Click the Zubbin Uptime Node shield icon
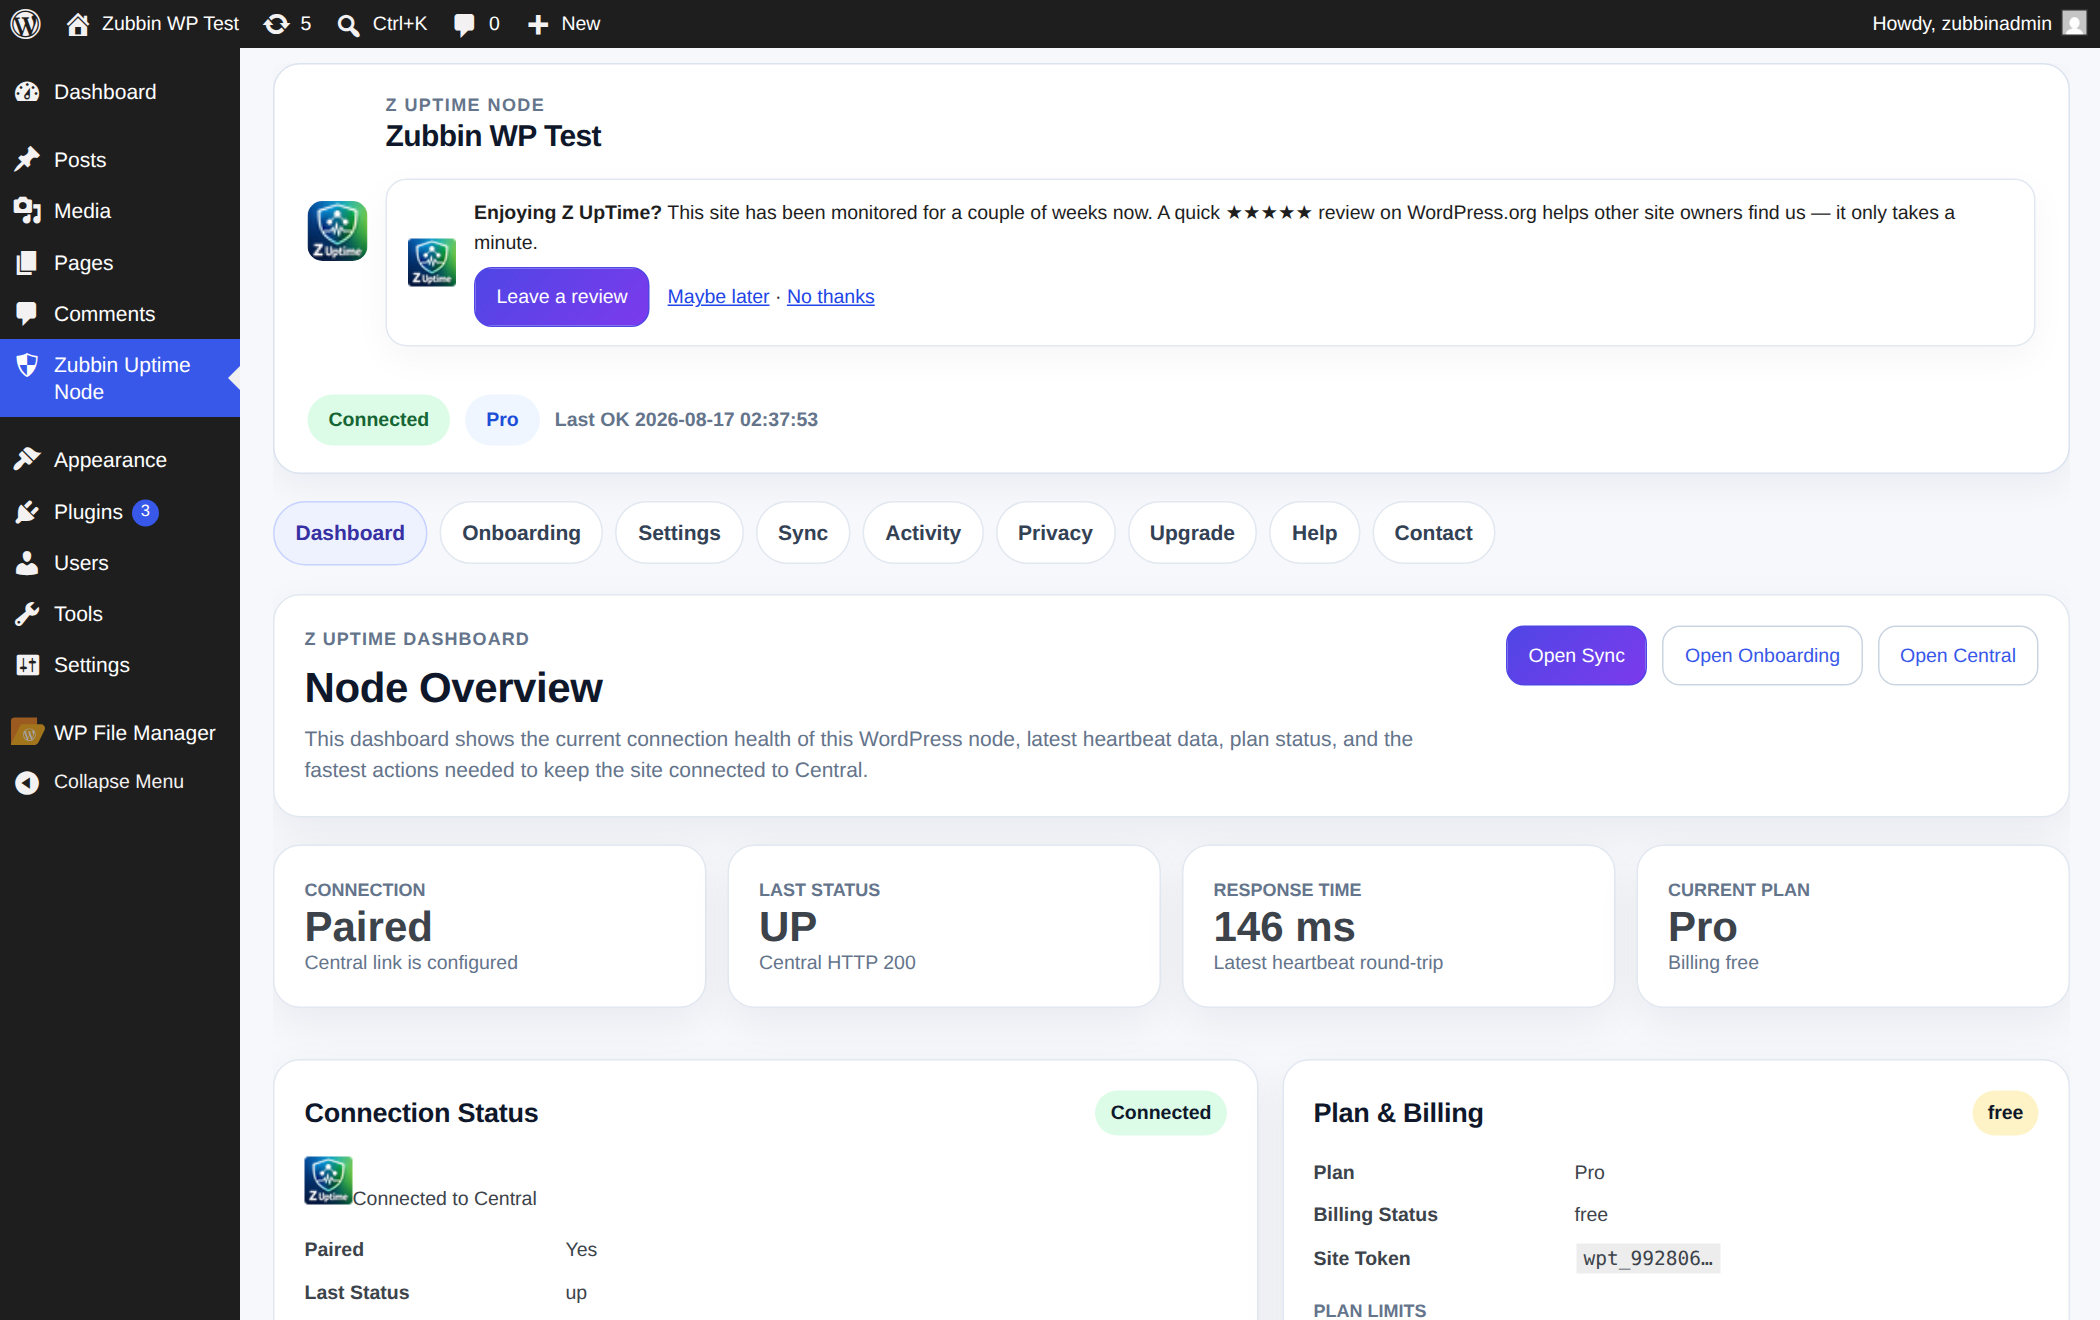This screenshot has width=2100, height=1320. pyautogui.click(x=27, y=365)
